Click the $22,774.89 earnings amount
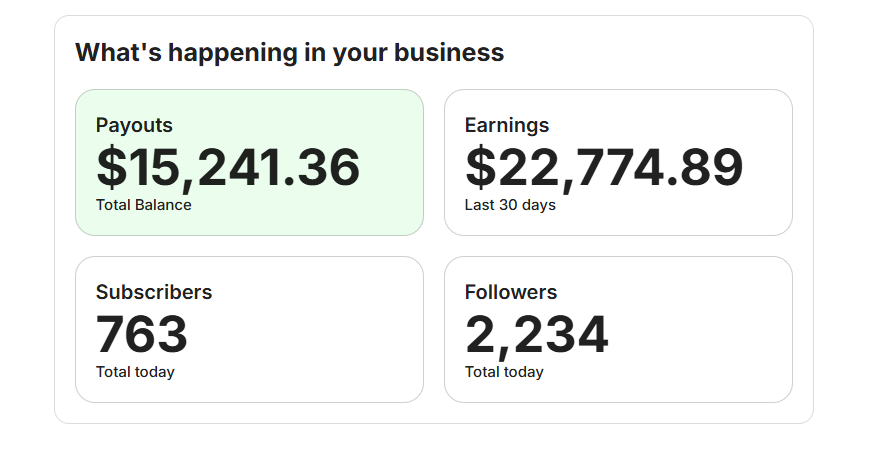The height and width of the screenshot is (450, 870). 604,167
